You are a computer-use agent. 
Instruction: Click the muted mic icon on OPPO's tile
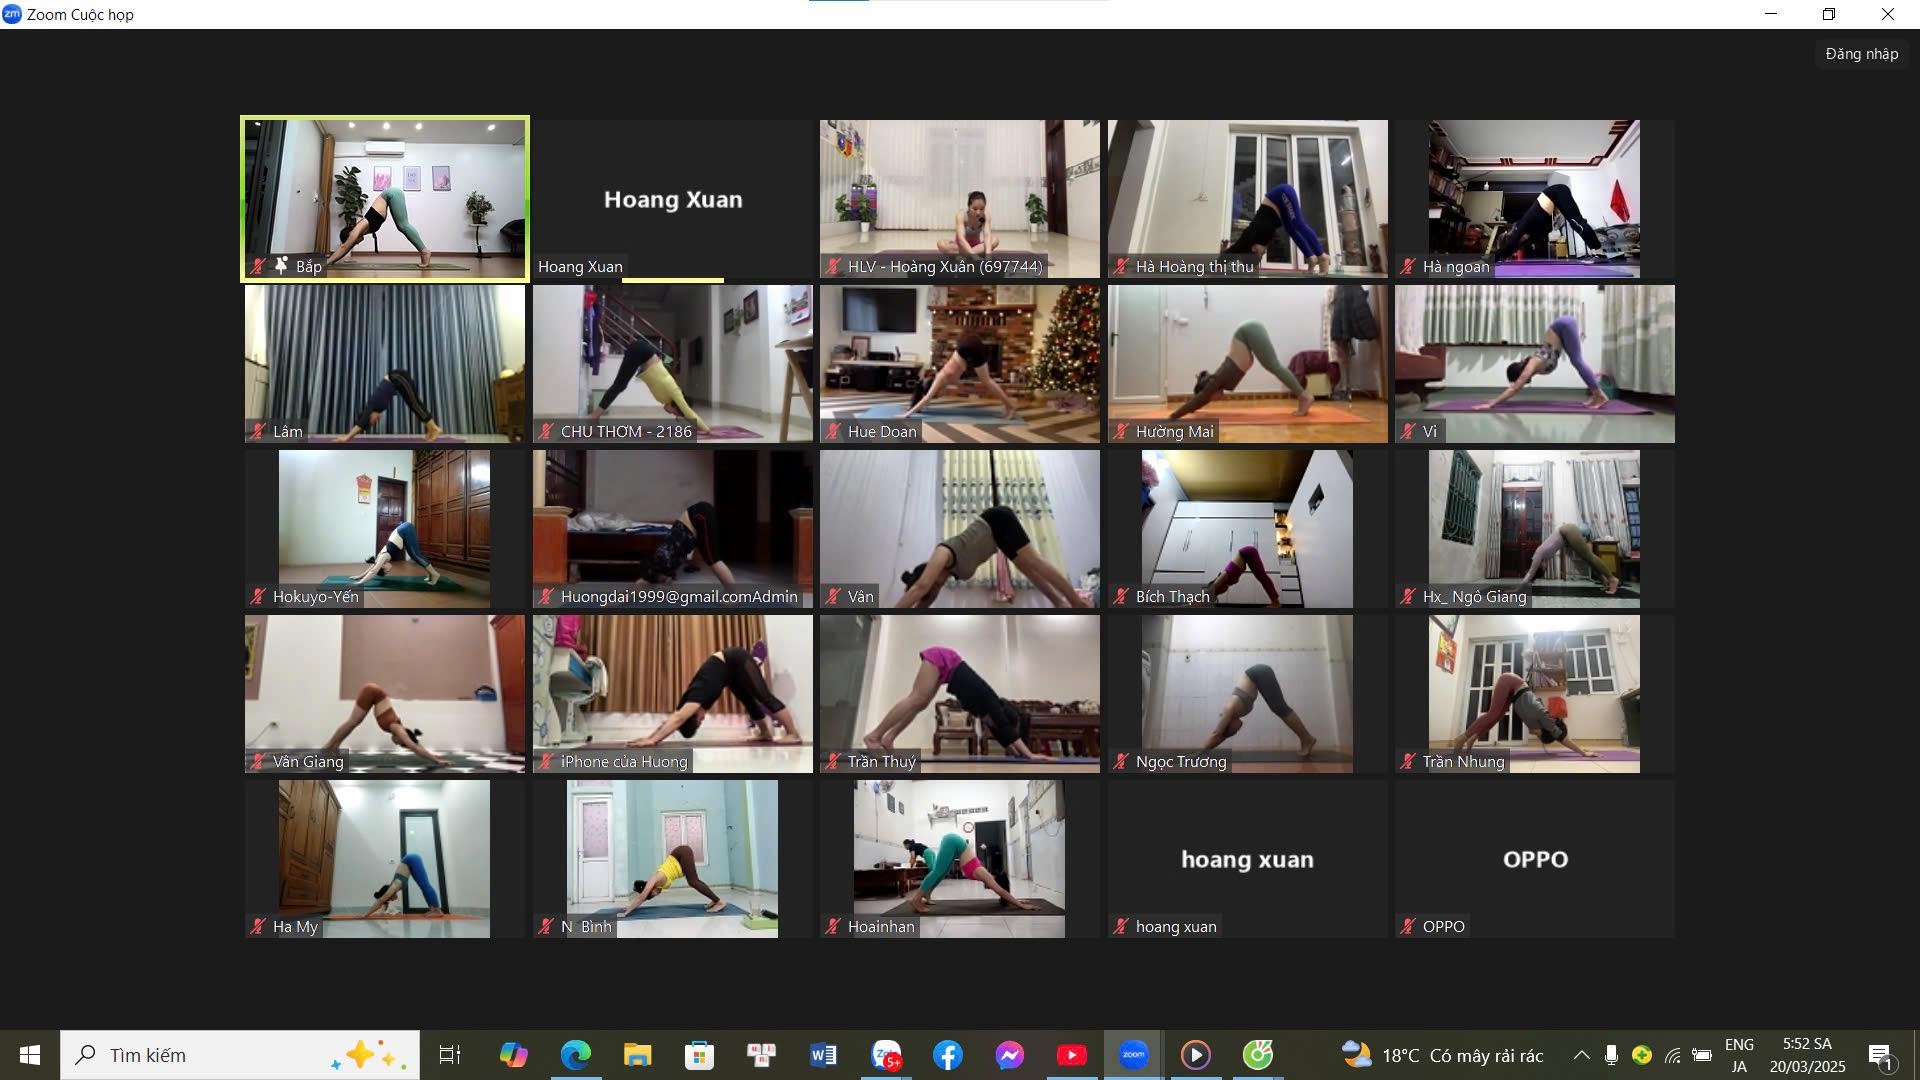coord(1409,927)
